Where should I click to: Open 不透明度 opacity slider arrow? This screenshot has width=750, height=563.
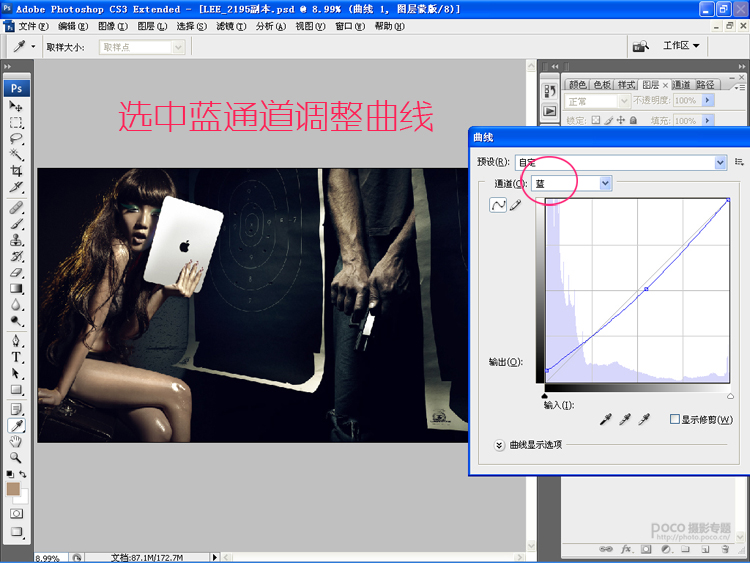point(708,100)
